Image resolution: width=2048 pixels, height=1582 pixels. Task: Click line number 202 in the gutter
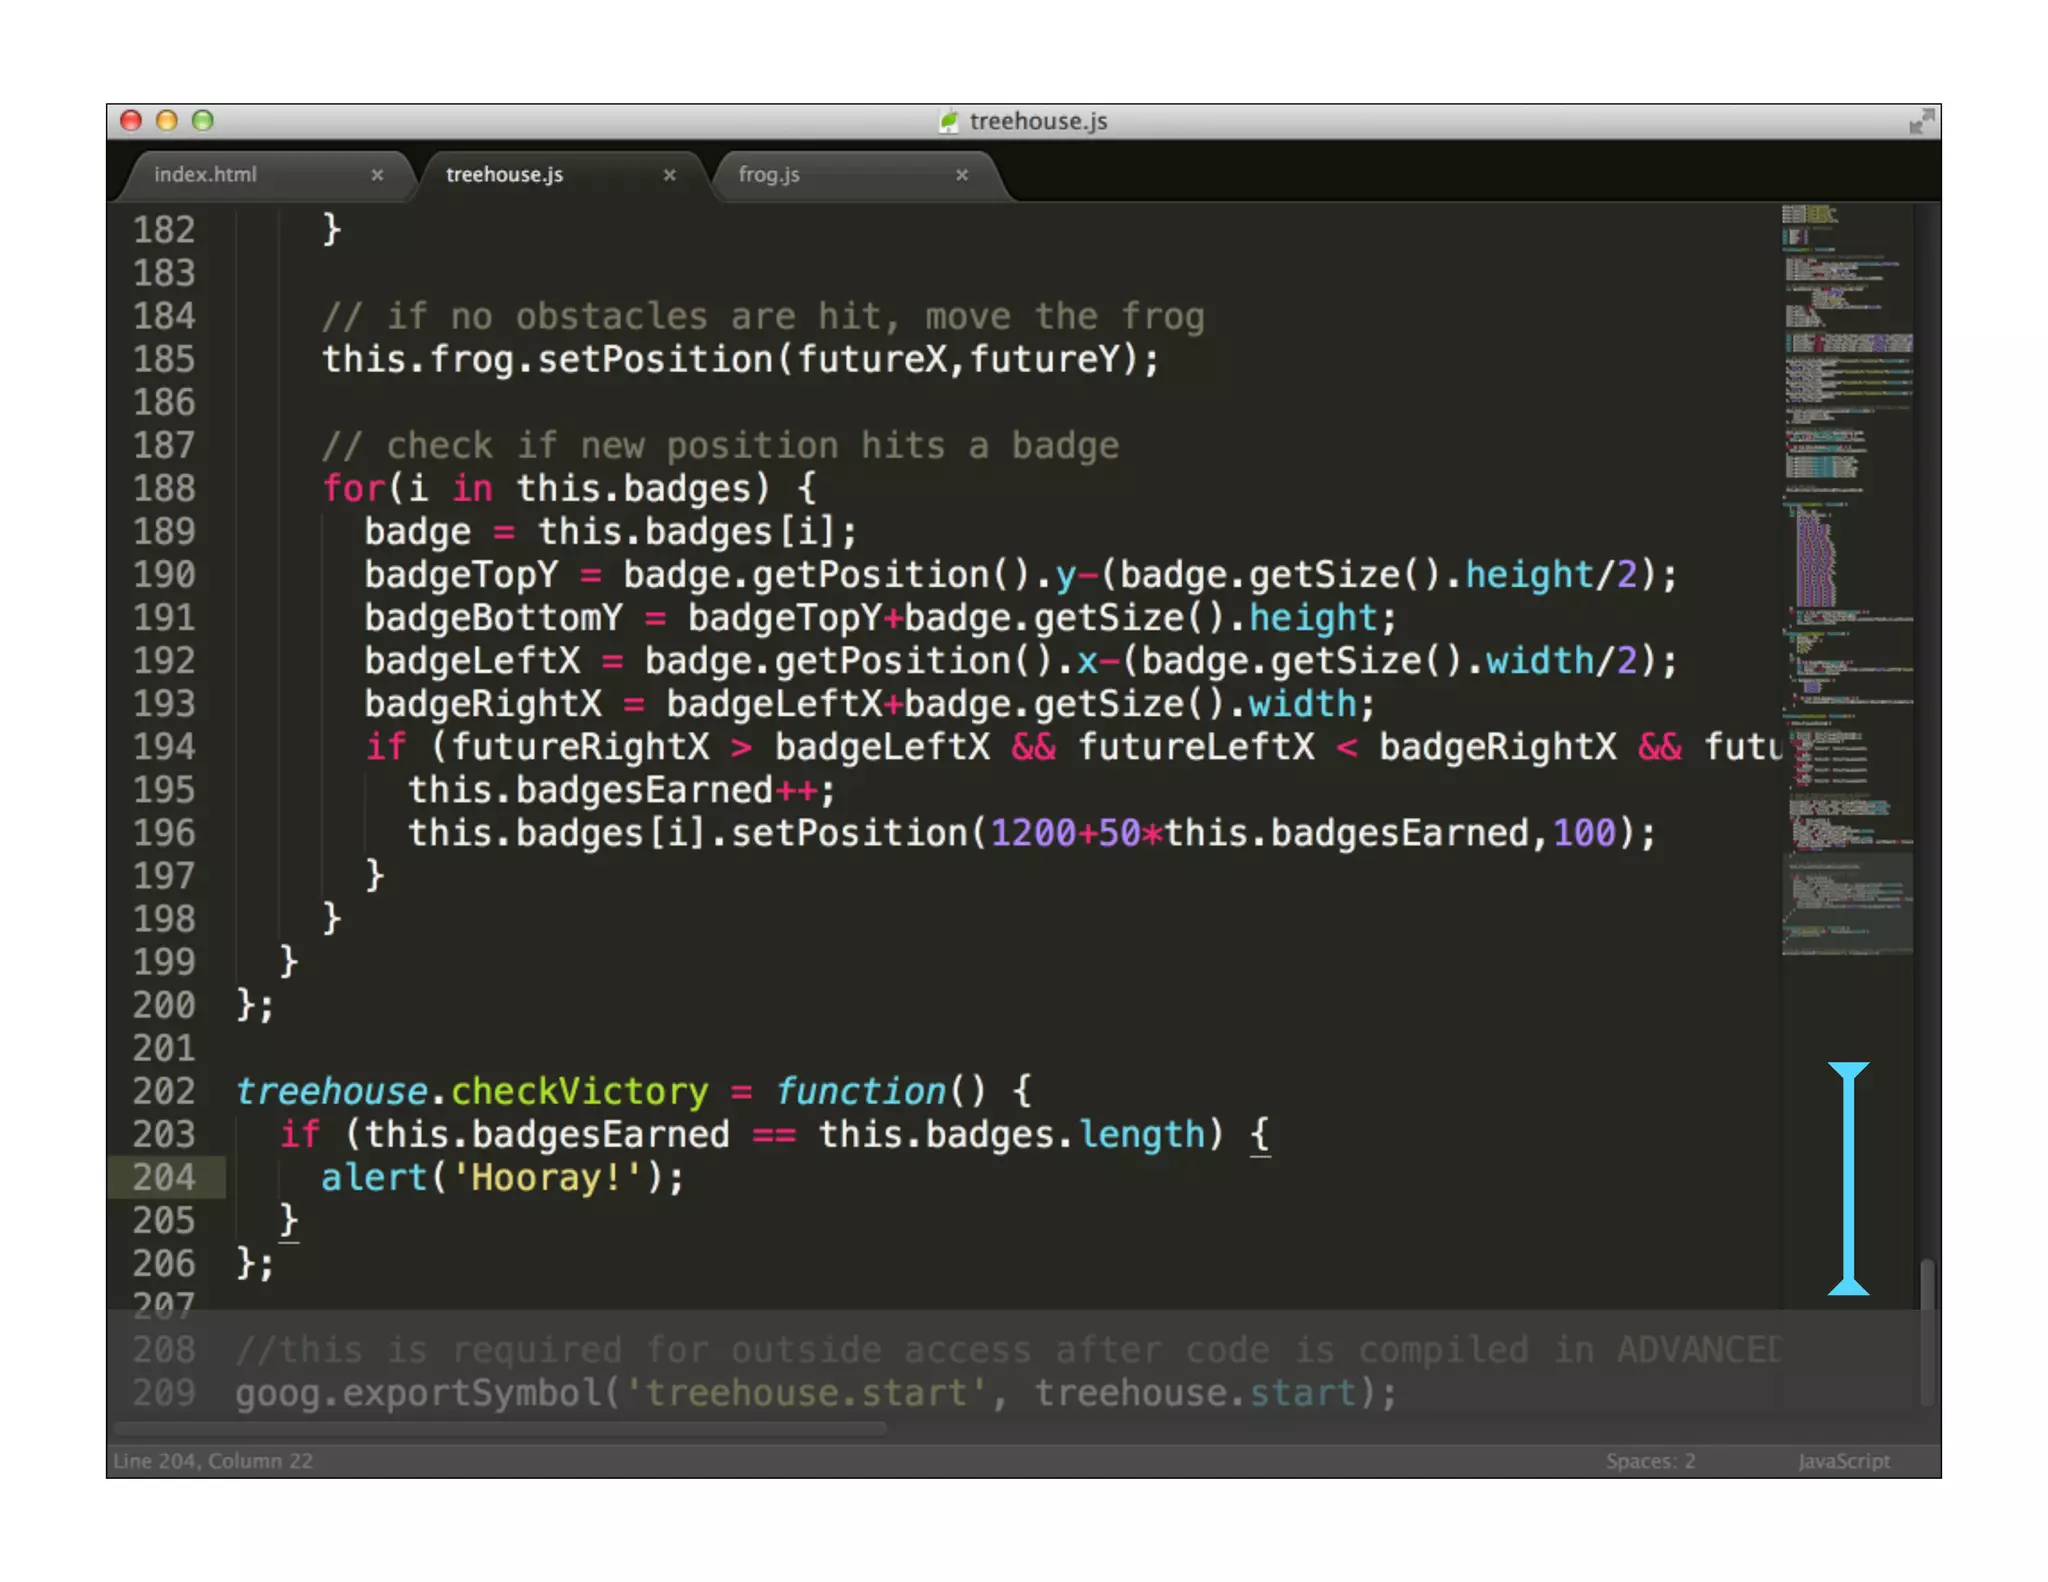coord(164,1091)
